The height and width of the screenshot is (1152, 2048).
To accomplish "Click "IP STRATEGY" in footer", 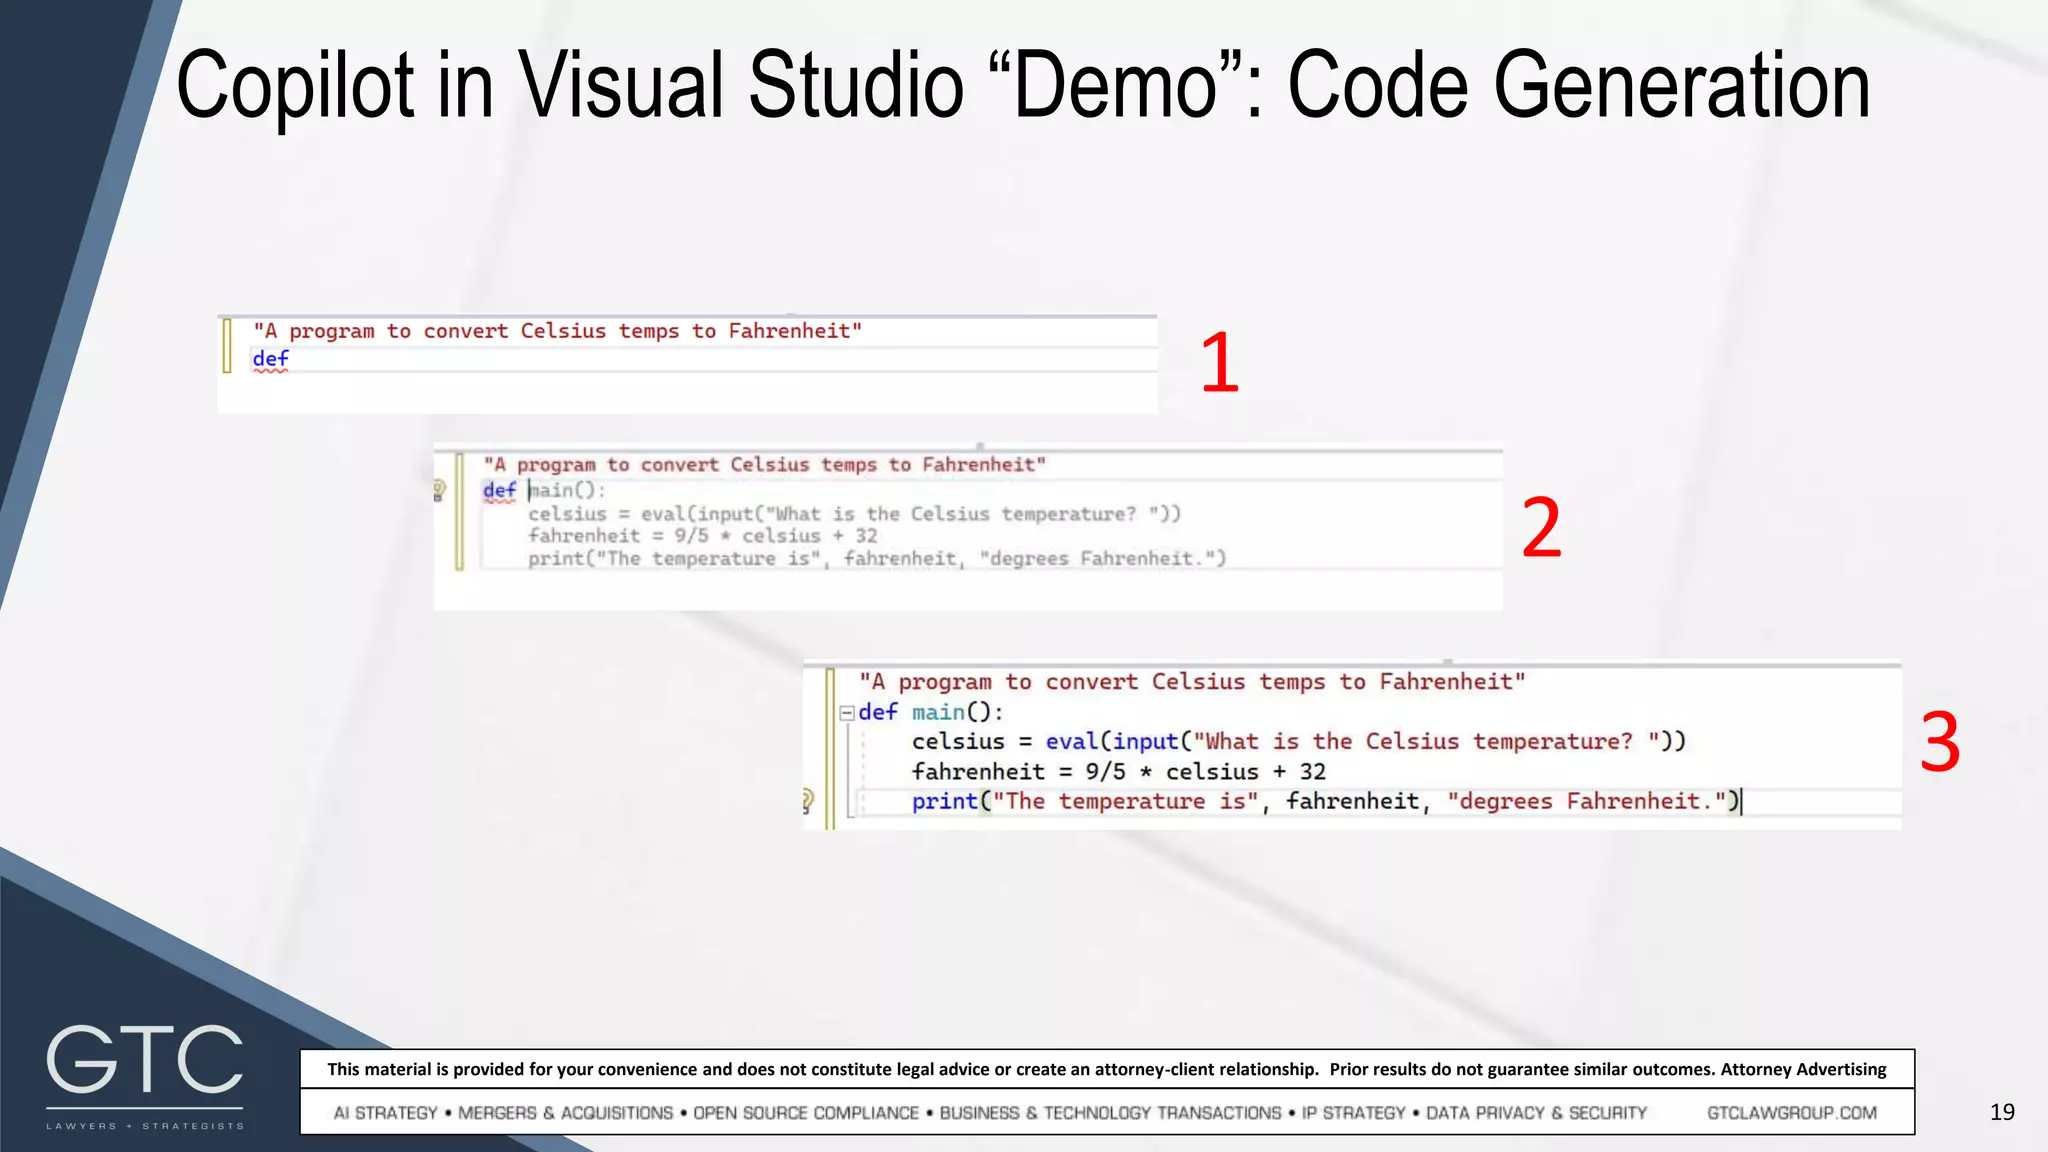I will pyautogui.click(x=1354, y=1113).
